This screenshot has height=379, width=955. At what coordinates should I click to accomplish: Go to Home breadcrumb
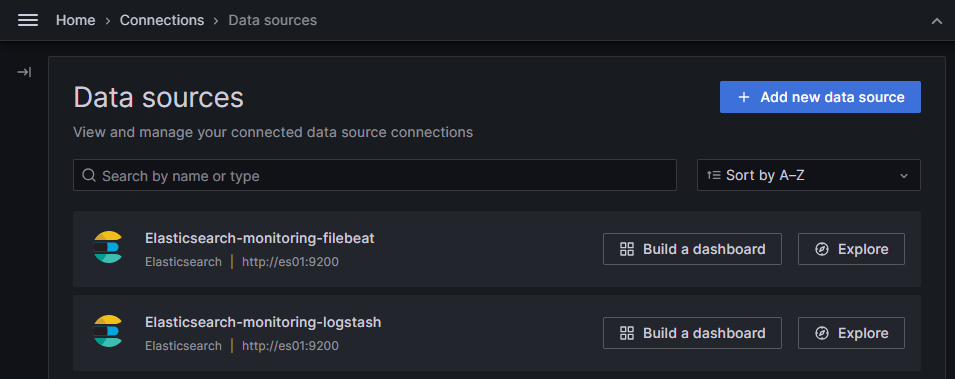76,20
